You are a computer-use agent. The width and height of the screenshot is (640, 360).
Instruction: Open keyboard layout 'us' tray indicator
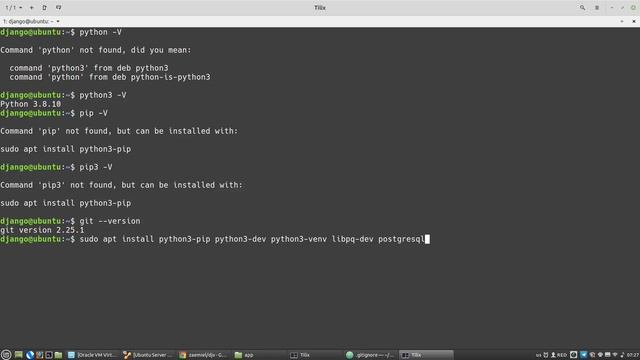[x=538, y=355]
